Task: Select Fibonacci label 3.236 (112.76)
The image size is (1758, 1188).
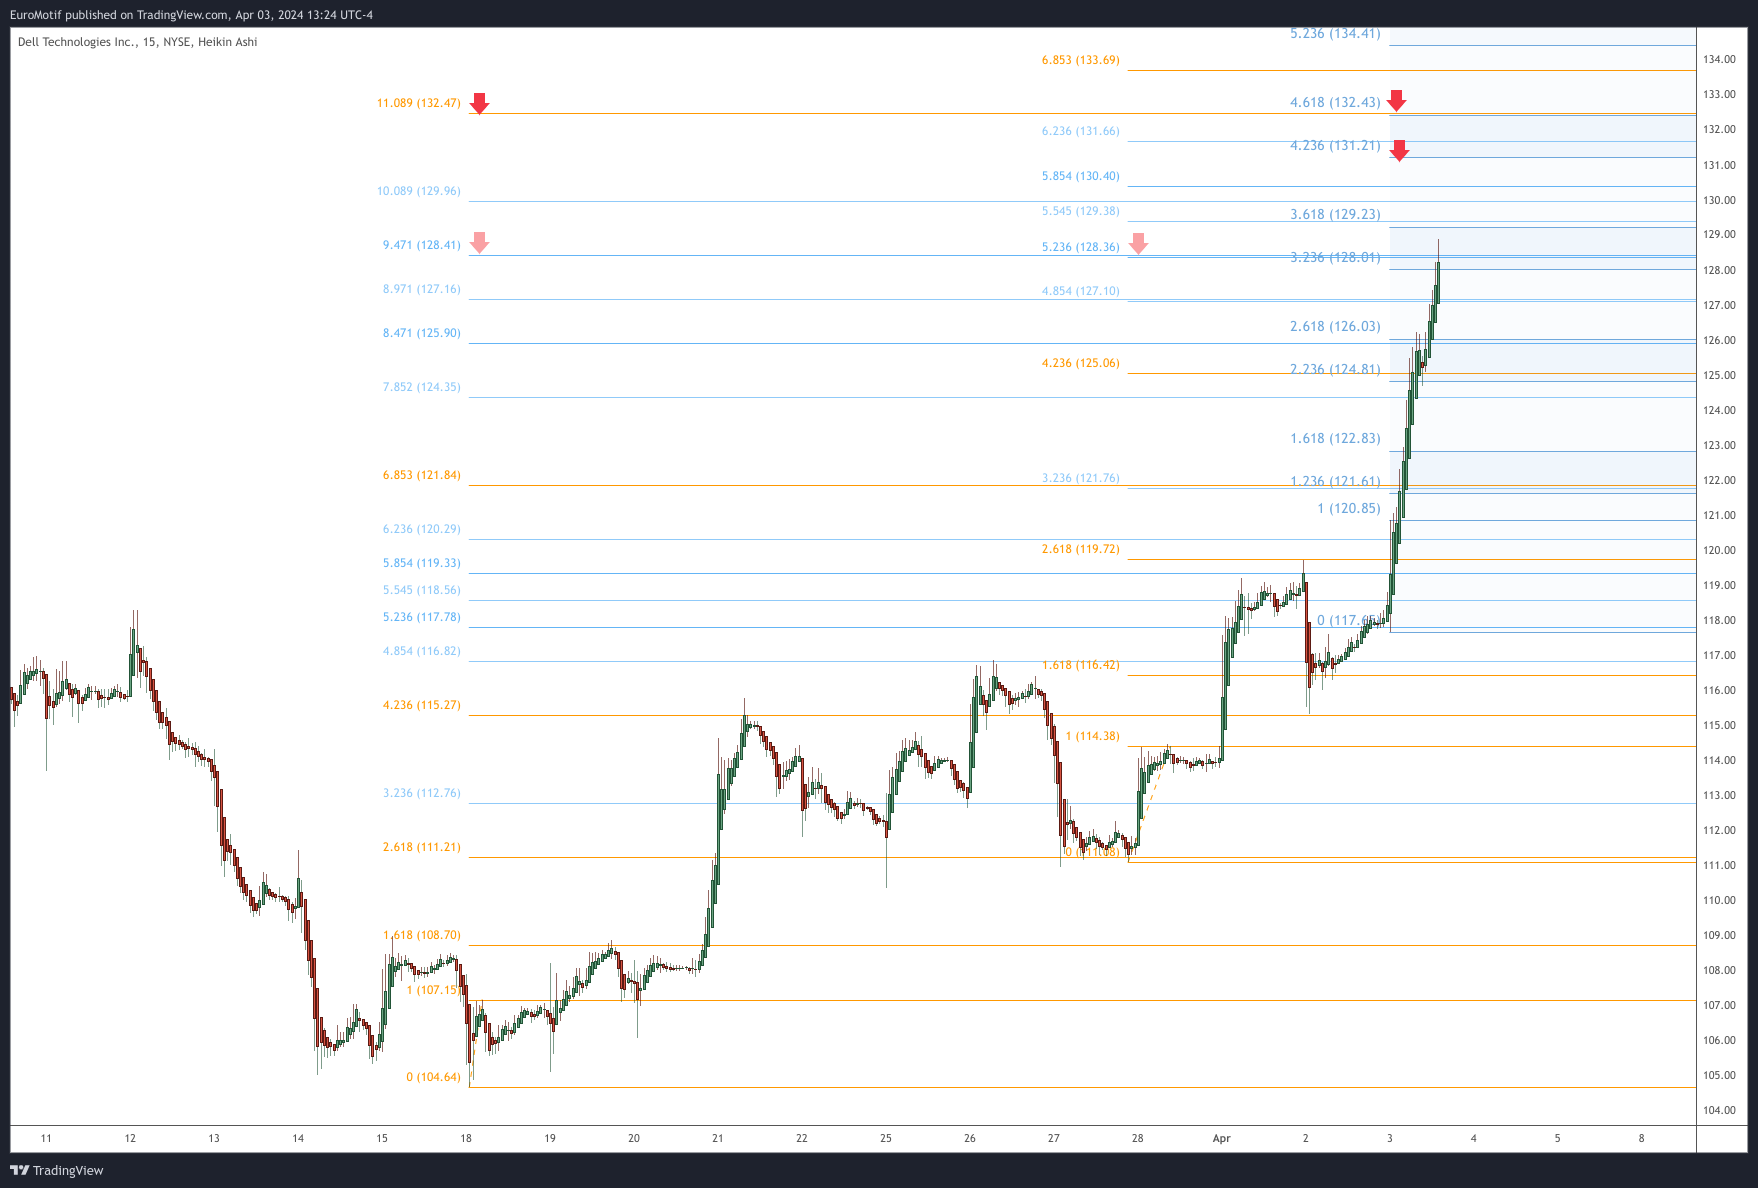Action: [422, 793]
